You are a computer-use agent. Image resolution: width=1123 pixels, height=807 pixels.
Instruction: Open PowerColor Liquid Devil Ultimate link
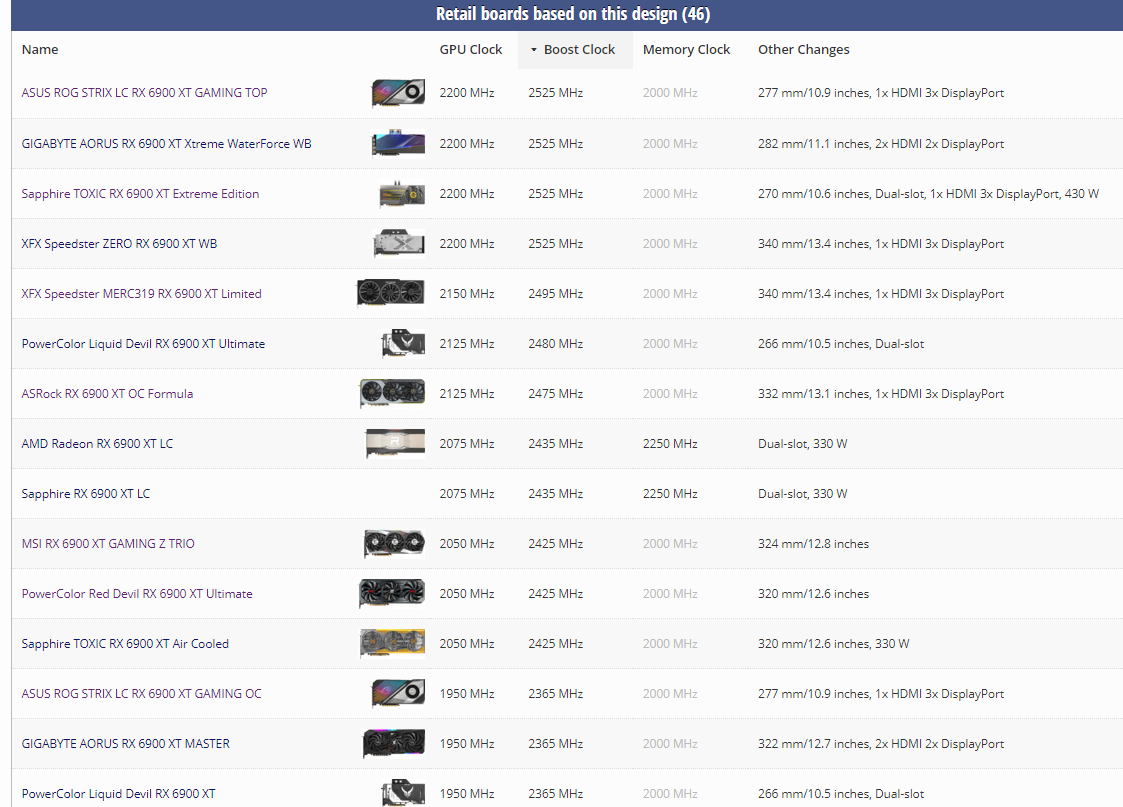143,344
